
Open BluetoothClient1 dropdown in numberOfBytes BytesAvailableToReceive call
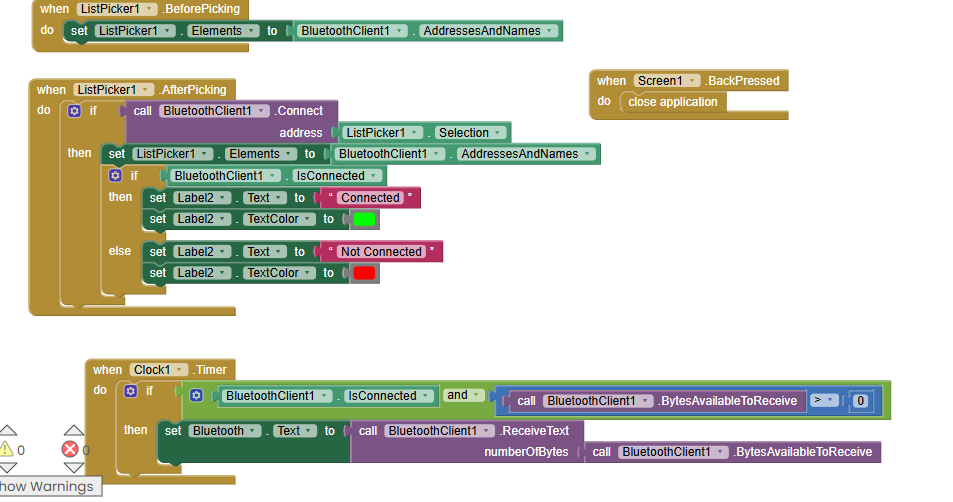point(673,452)
